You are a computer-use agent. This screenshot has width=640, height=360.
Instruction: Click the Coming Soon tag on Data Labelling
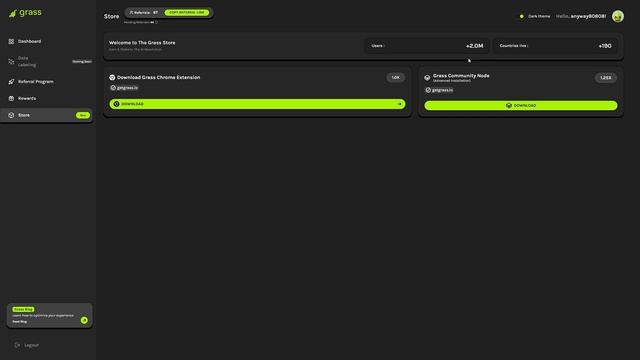pyautogui.click(x=82, y=62)
